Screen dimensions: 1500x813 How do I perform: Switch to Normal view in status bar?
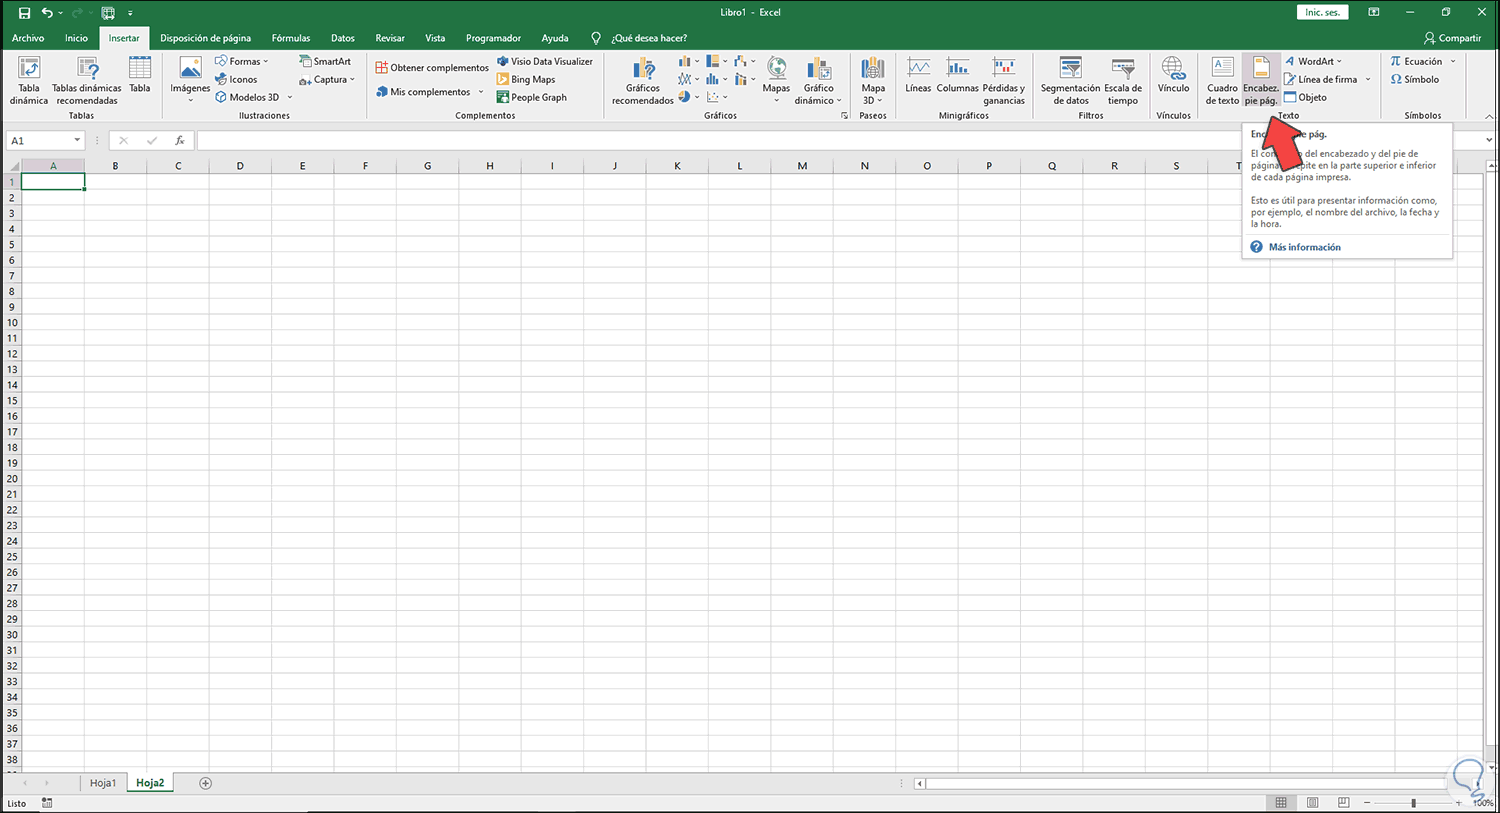coord(1281,803)
